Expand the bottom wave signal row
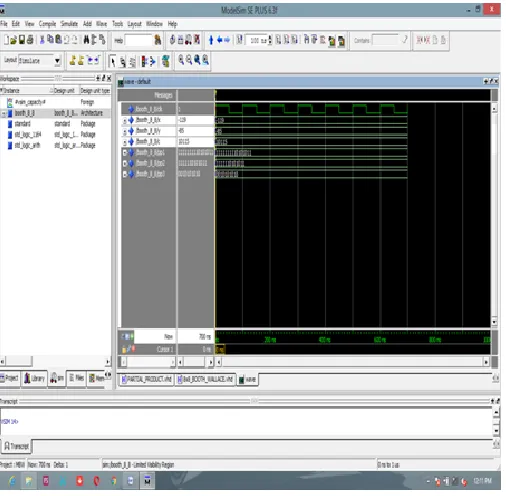 [x=125, y=174]
